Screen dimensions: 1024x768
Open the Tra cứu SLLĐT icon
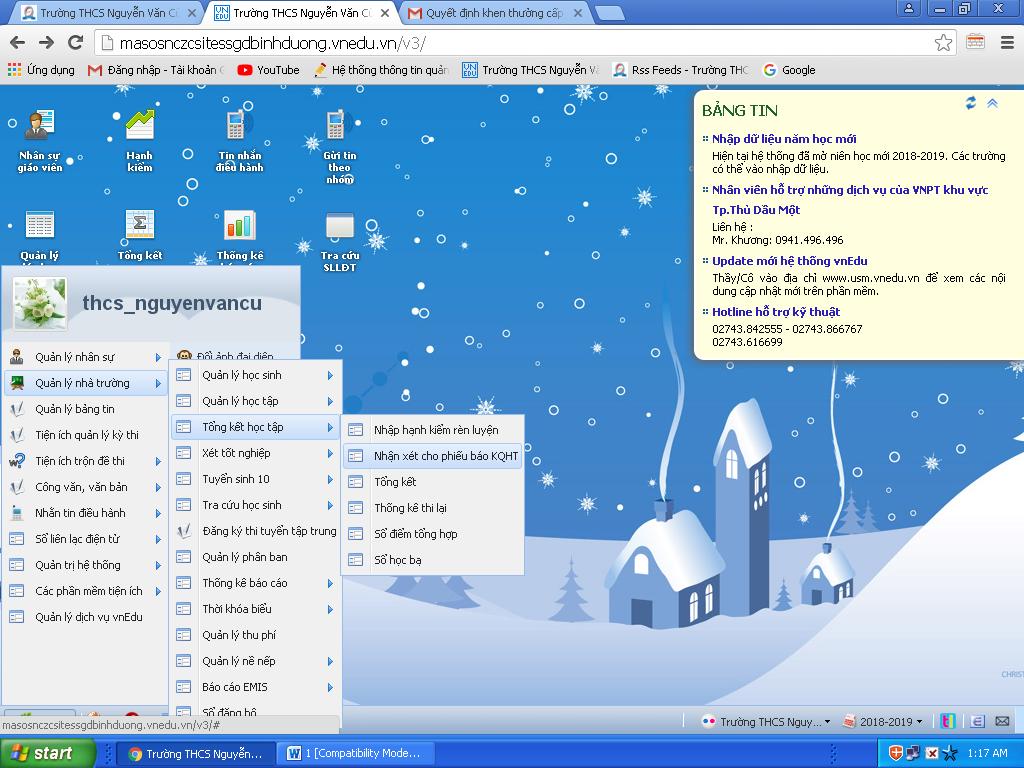click(339, 241)
